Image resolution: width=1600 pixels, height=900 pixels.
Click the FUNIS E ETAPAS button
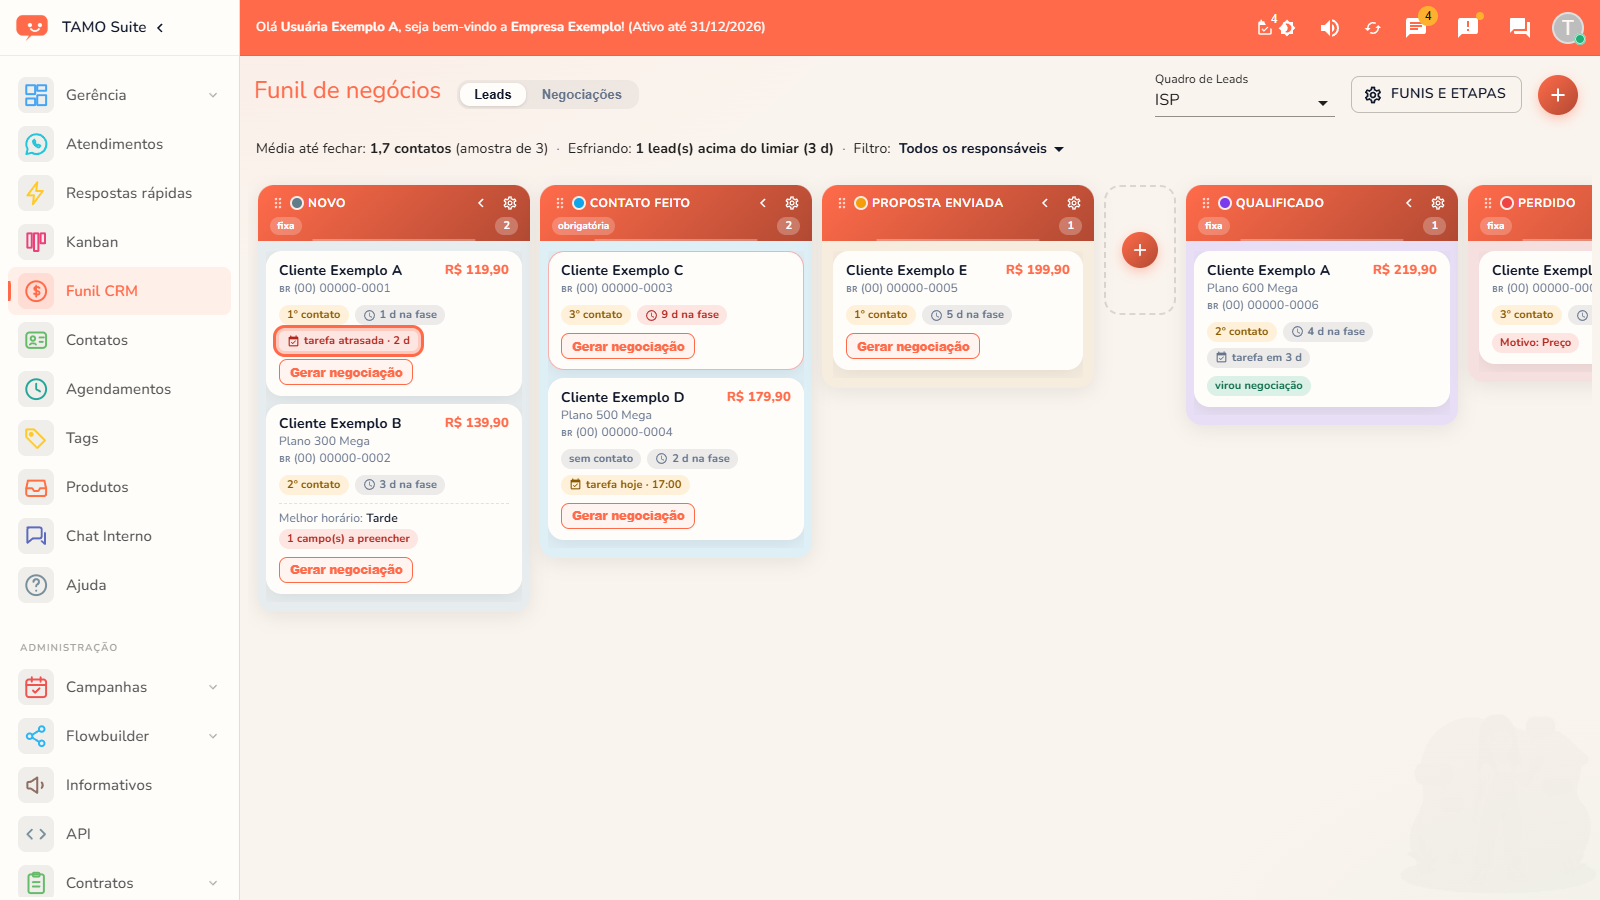coord(1436,94)
